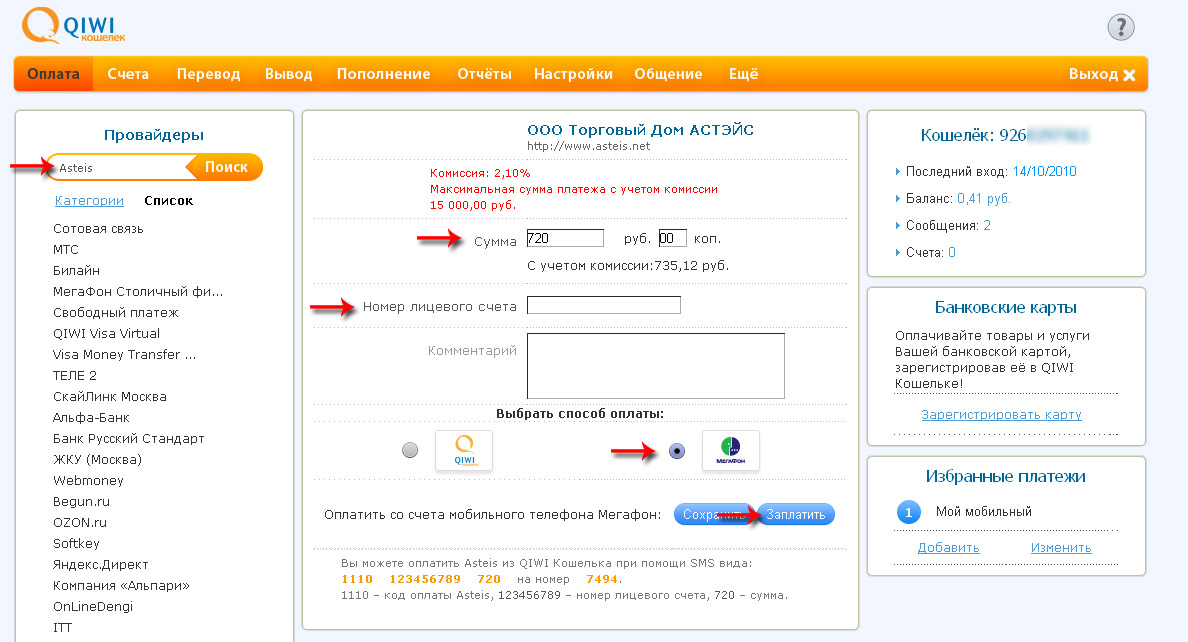Select Softkey provider

pos(76,543)
